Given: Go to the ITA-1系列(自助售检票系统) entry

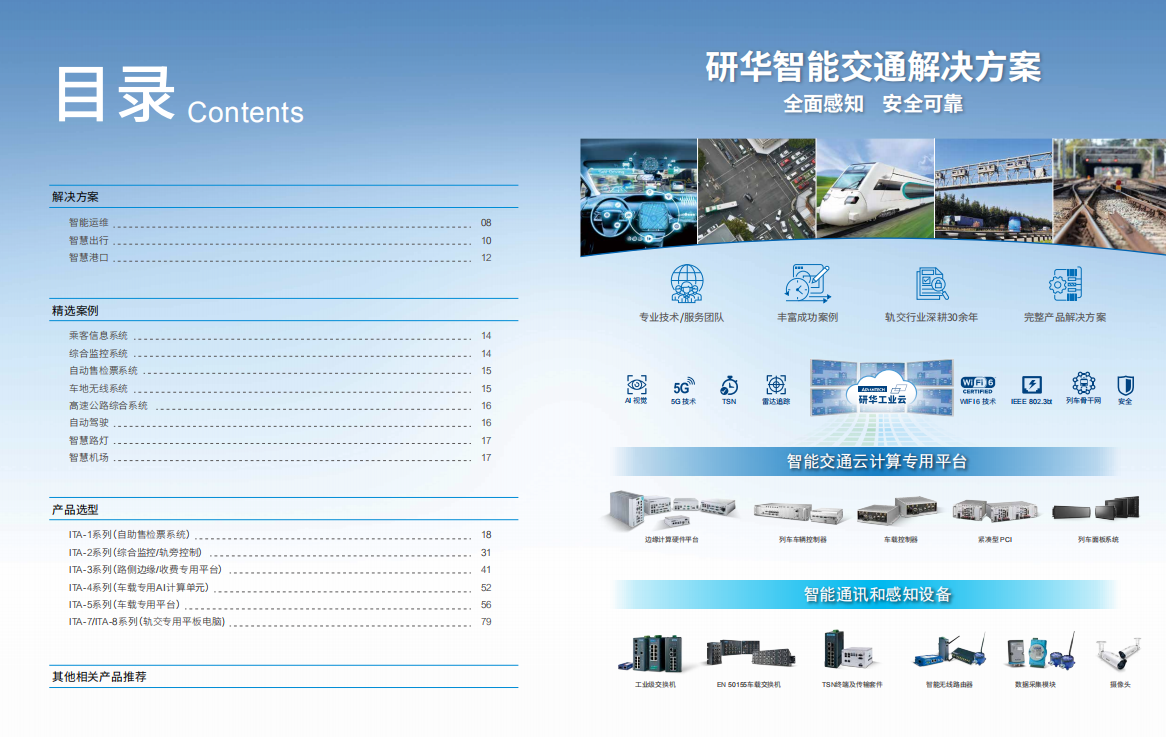Looking at the screenshot, I should tap(280, 535).
